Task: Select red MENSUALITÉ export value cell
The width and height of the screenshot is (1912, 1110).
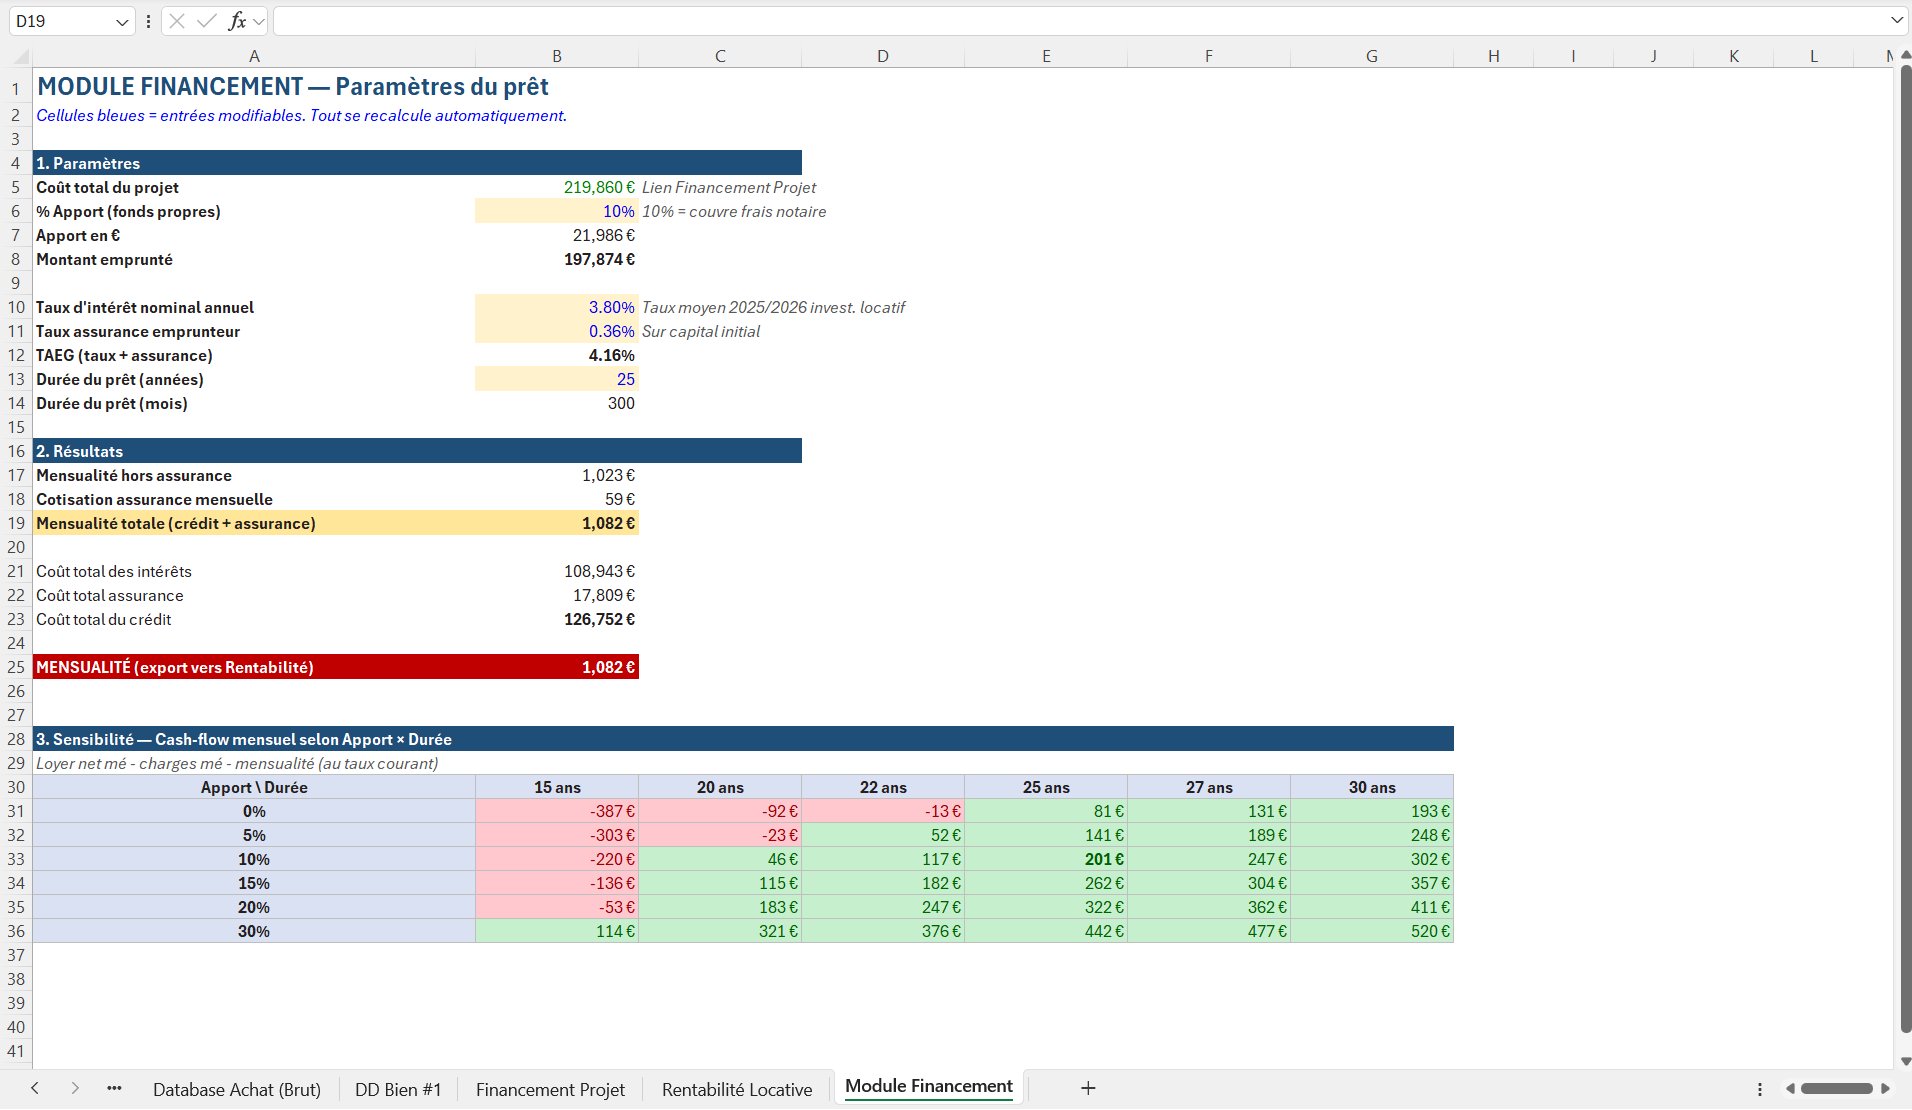Action: coord(557,667)
